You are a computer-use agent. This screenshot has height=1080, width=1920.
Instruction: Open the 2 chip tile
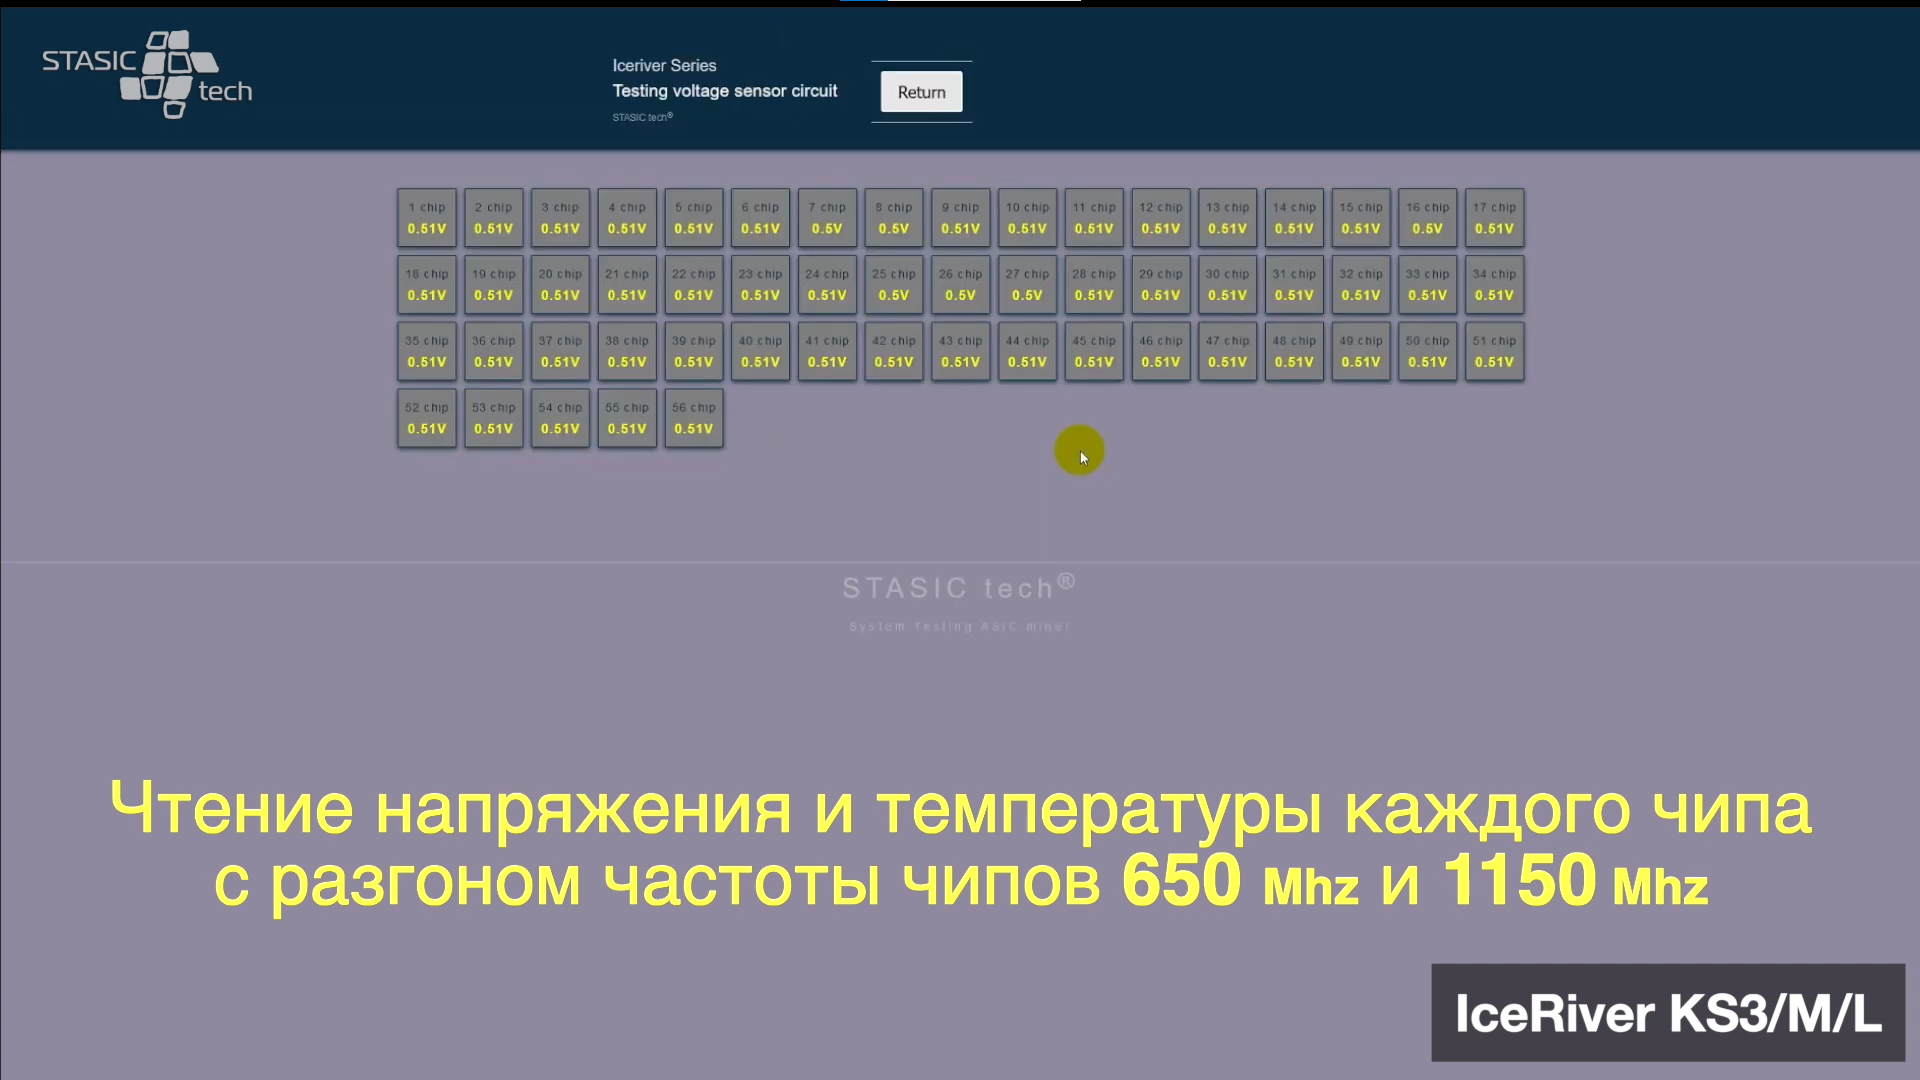point(494,218)
